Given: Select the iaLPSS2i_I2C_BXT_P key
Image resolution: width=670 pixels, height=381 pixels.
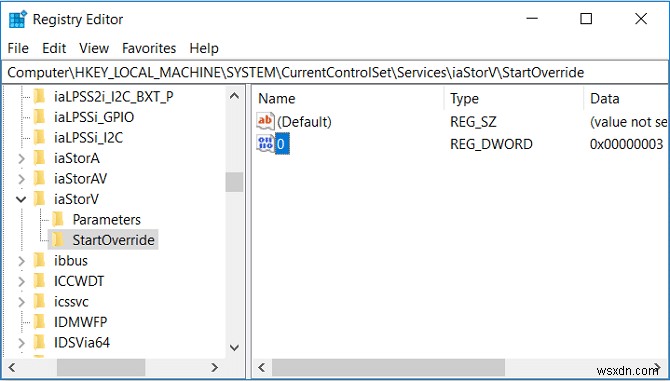Looking at the screenshot, I should [114, 97].
